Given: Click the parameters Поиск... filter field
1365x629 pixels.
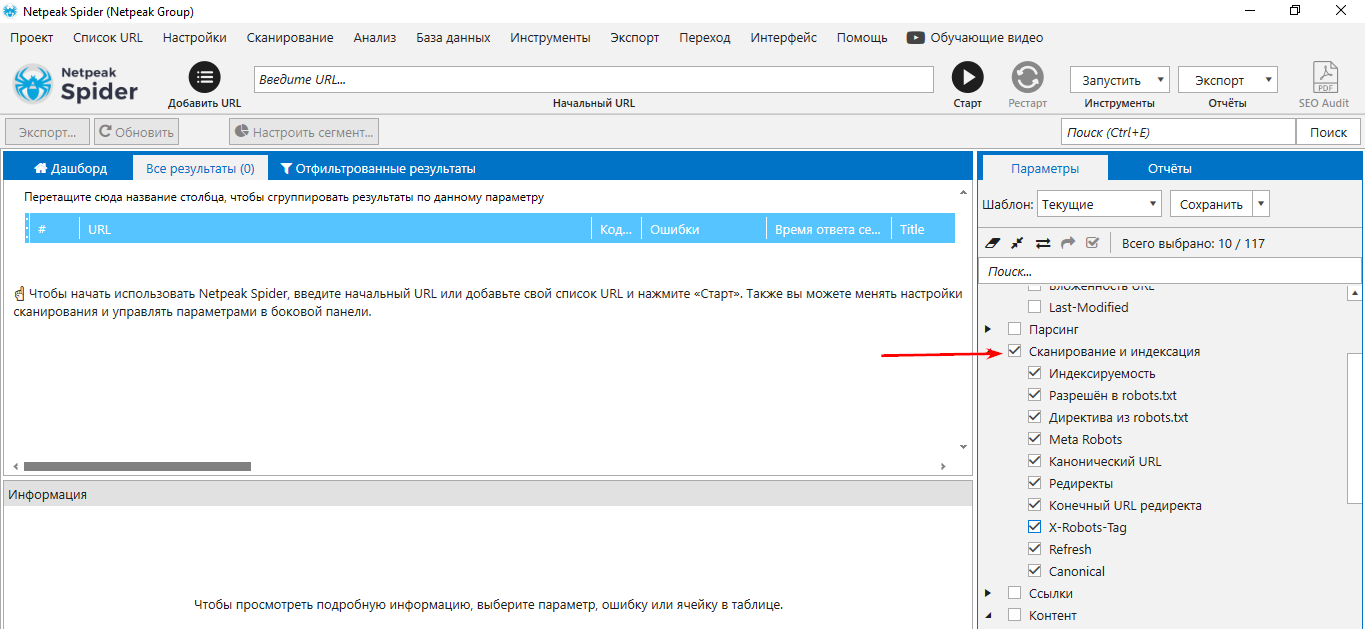Looking at the screenshot, I should [x=1170, y=271].
